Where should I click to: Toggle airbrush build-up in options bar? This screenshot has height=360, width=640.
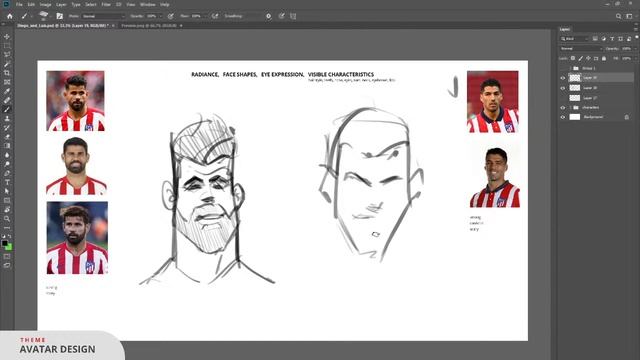click(x=215, y=16)
